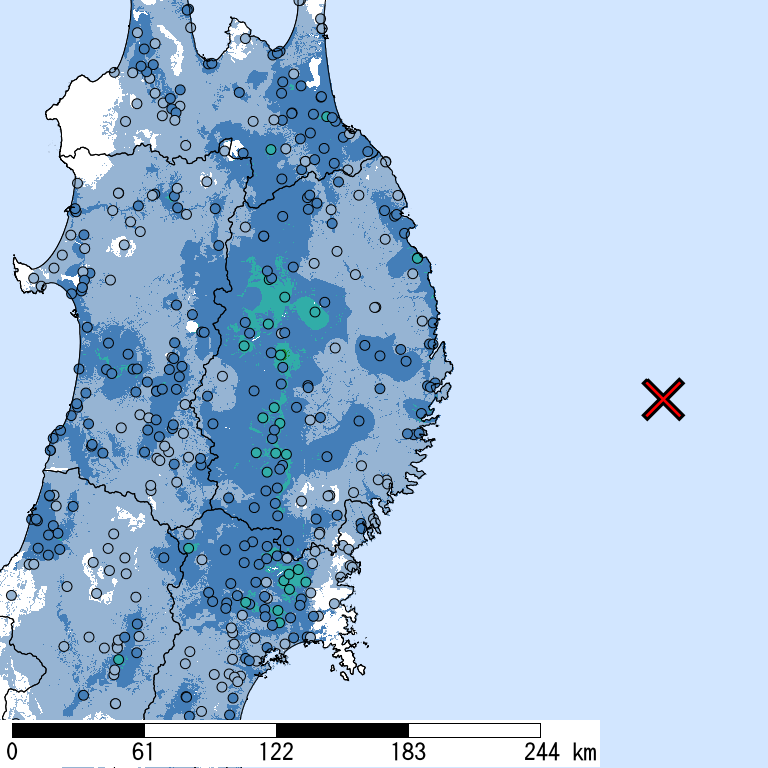Click the red X epicenter marker
Viewport: 768px width, 768px height.
[664, 400]
